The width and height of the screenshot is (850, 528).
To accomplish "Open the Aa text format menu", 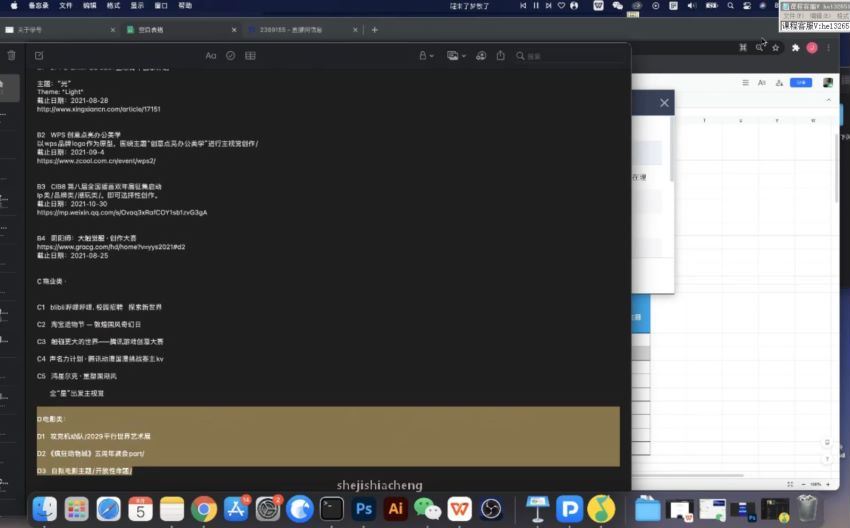I will 211,55.
